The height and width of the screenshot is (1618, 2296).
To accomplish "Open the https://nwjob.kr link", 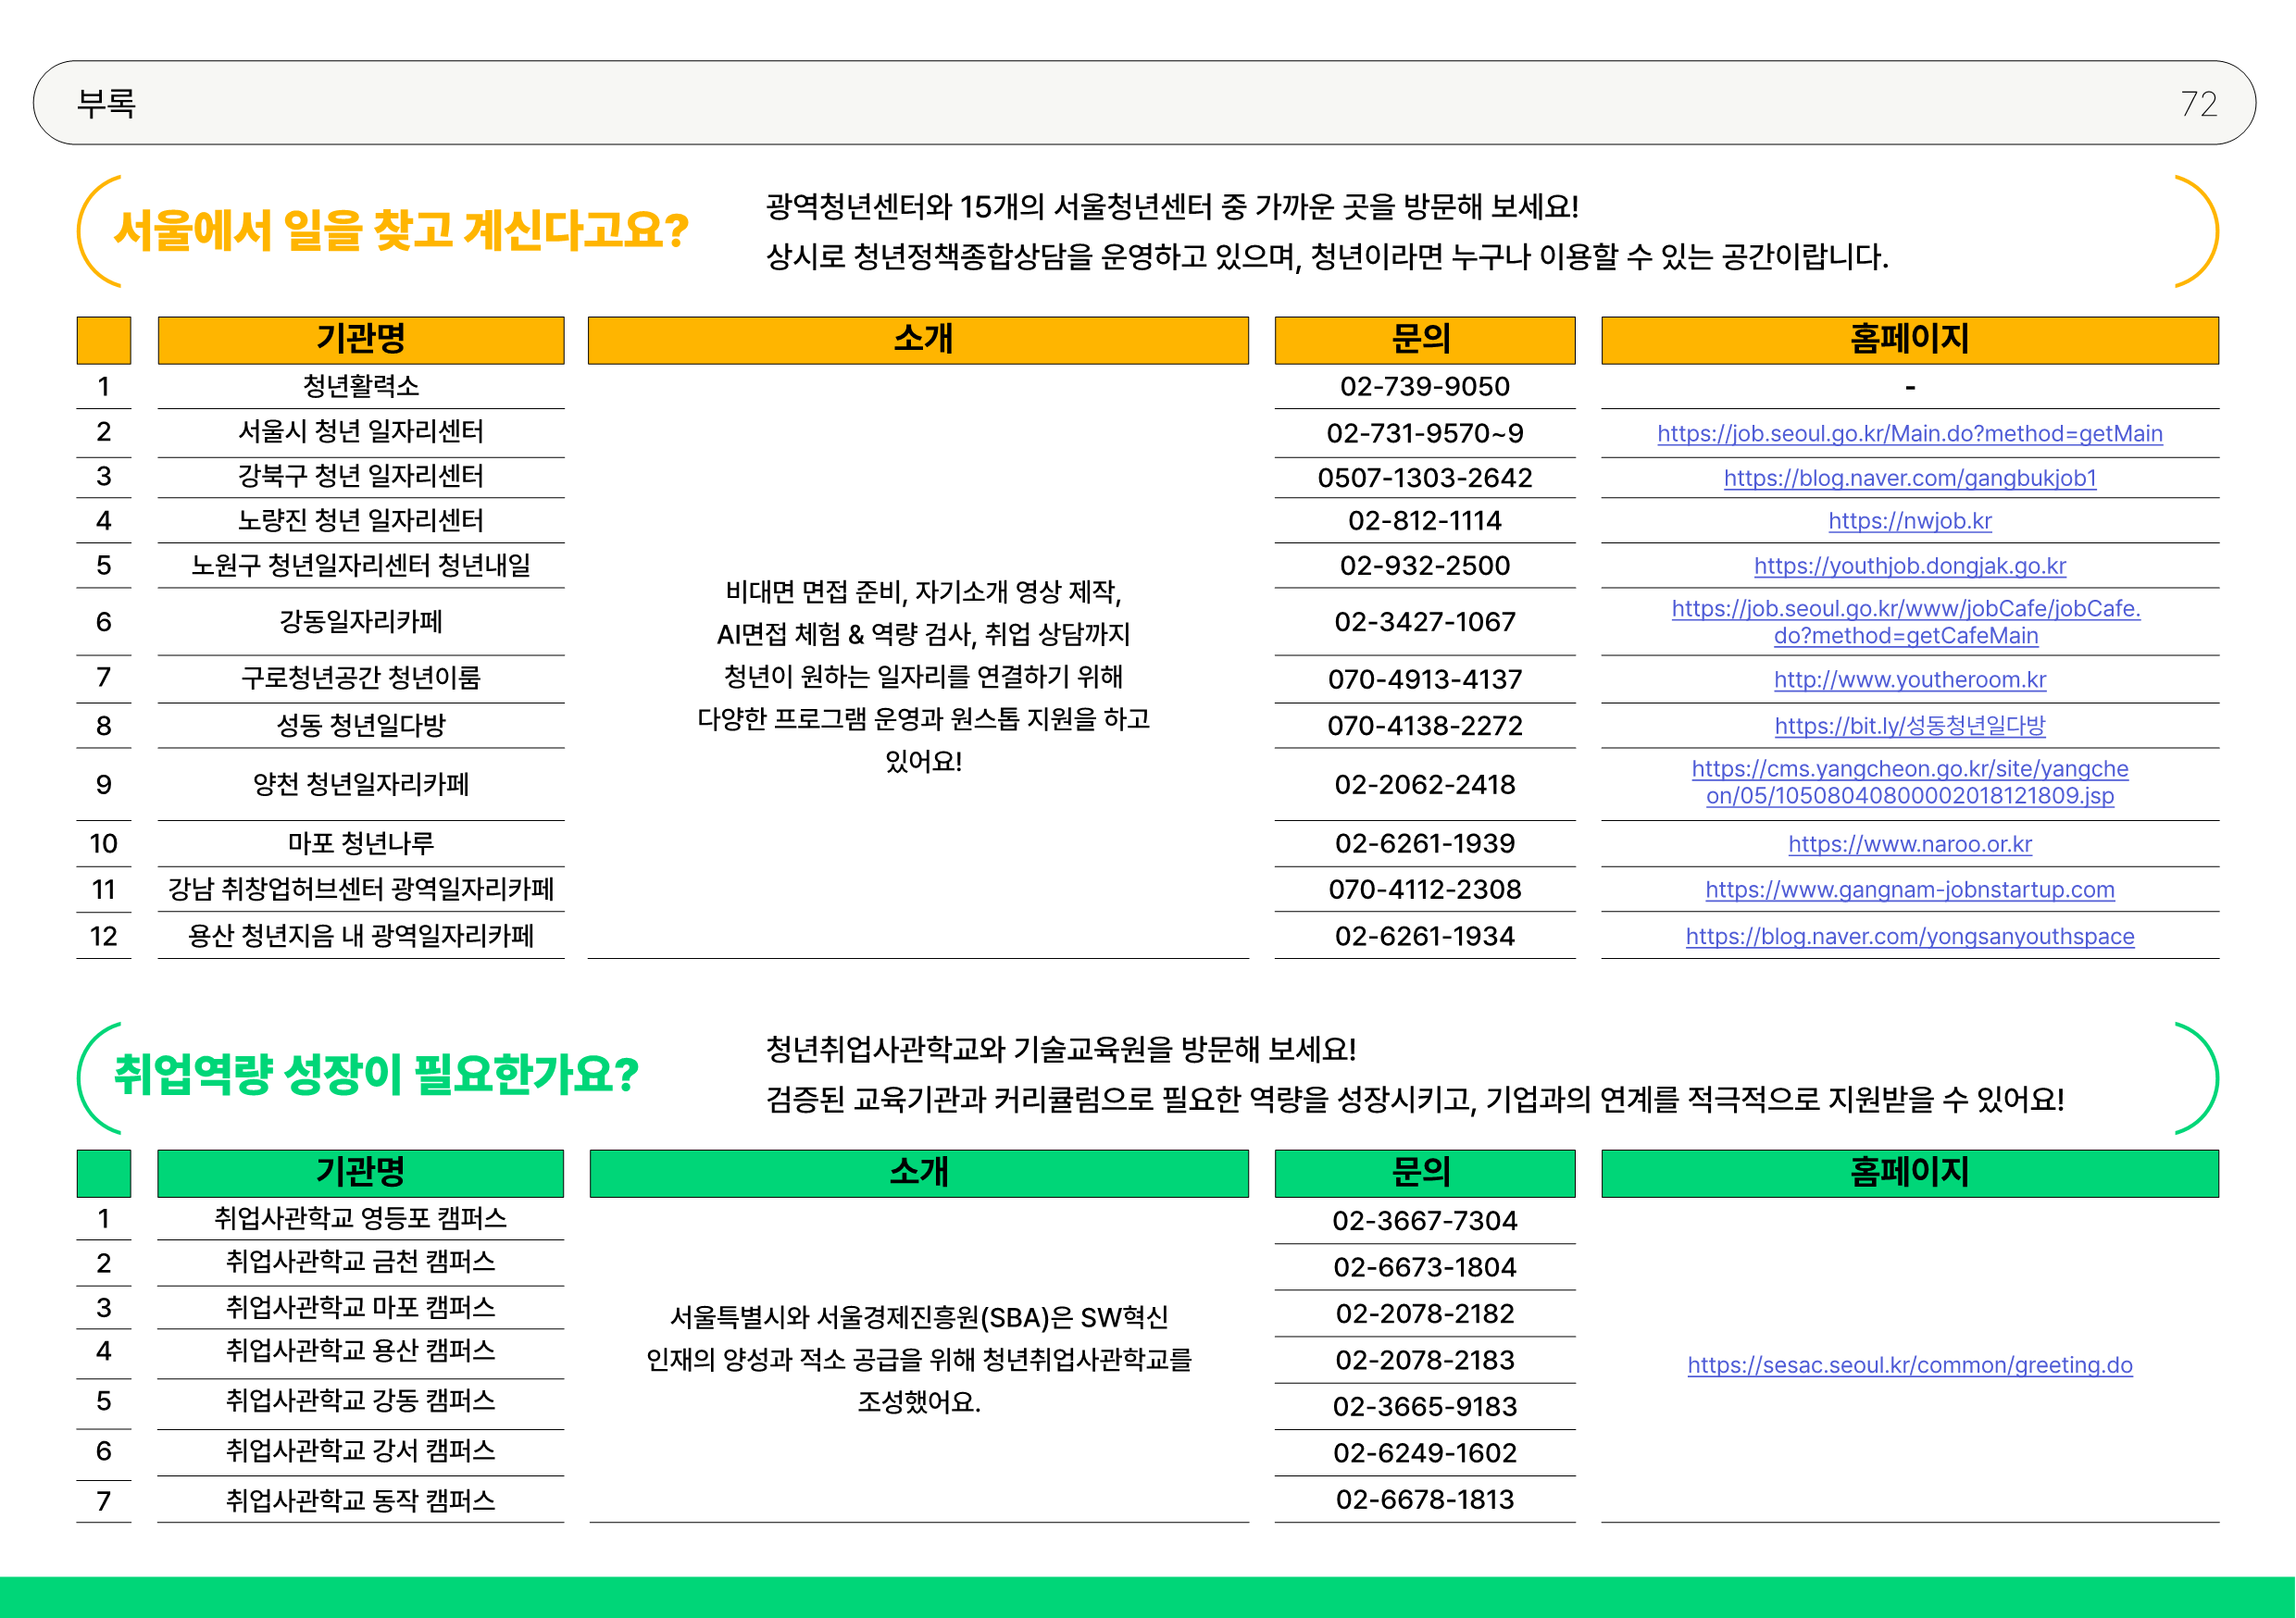I will (x=1909, y=521).
